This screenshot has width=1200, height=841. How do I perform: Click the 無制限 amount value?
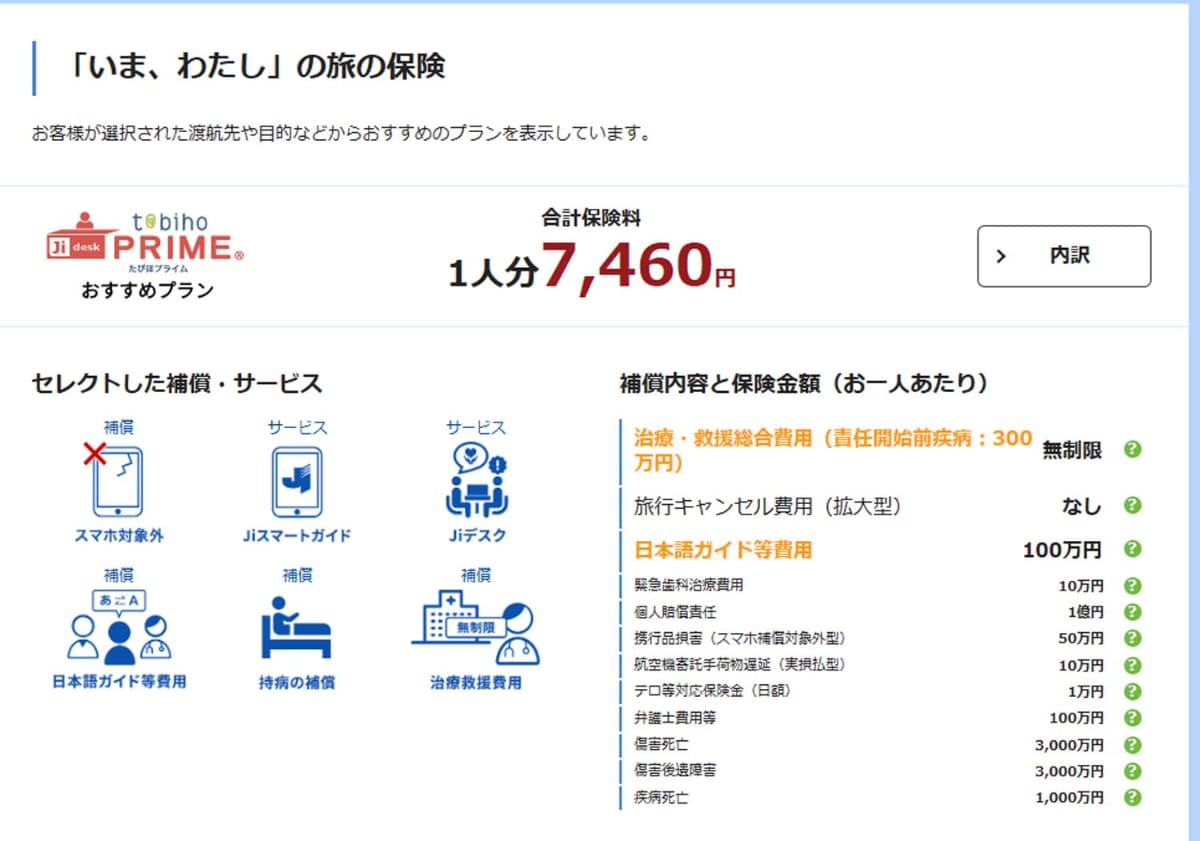1072,450
